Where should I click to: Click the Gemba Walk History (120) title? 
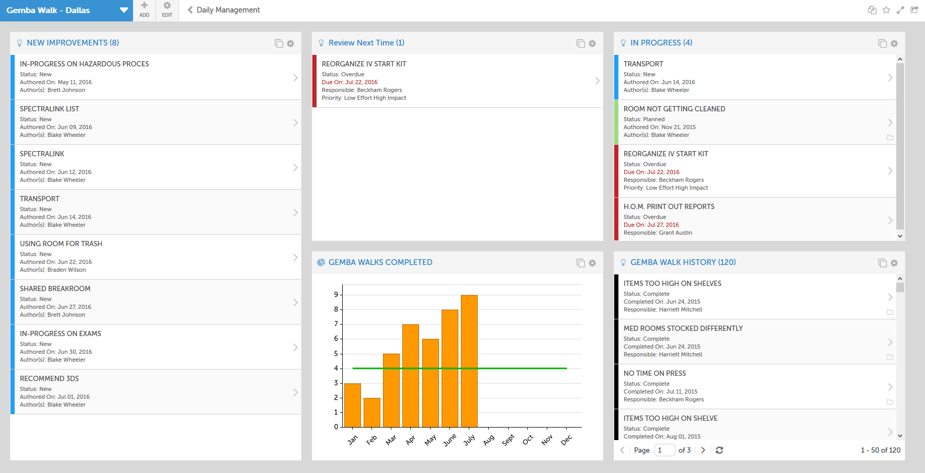[x=683, y=262]
